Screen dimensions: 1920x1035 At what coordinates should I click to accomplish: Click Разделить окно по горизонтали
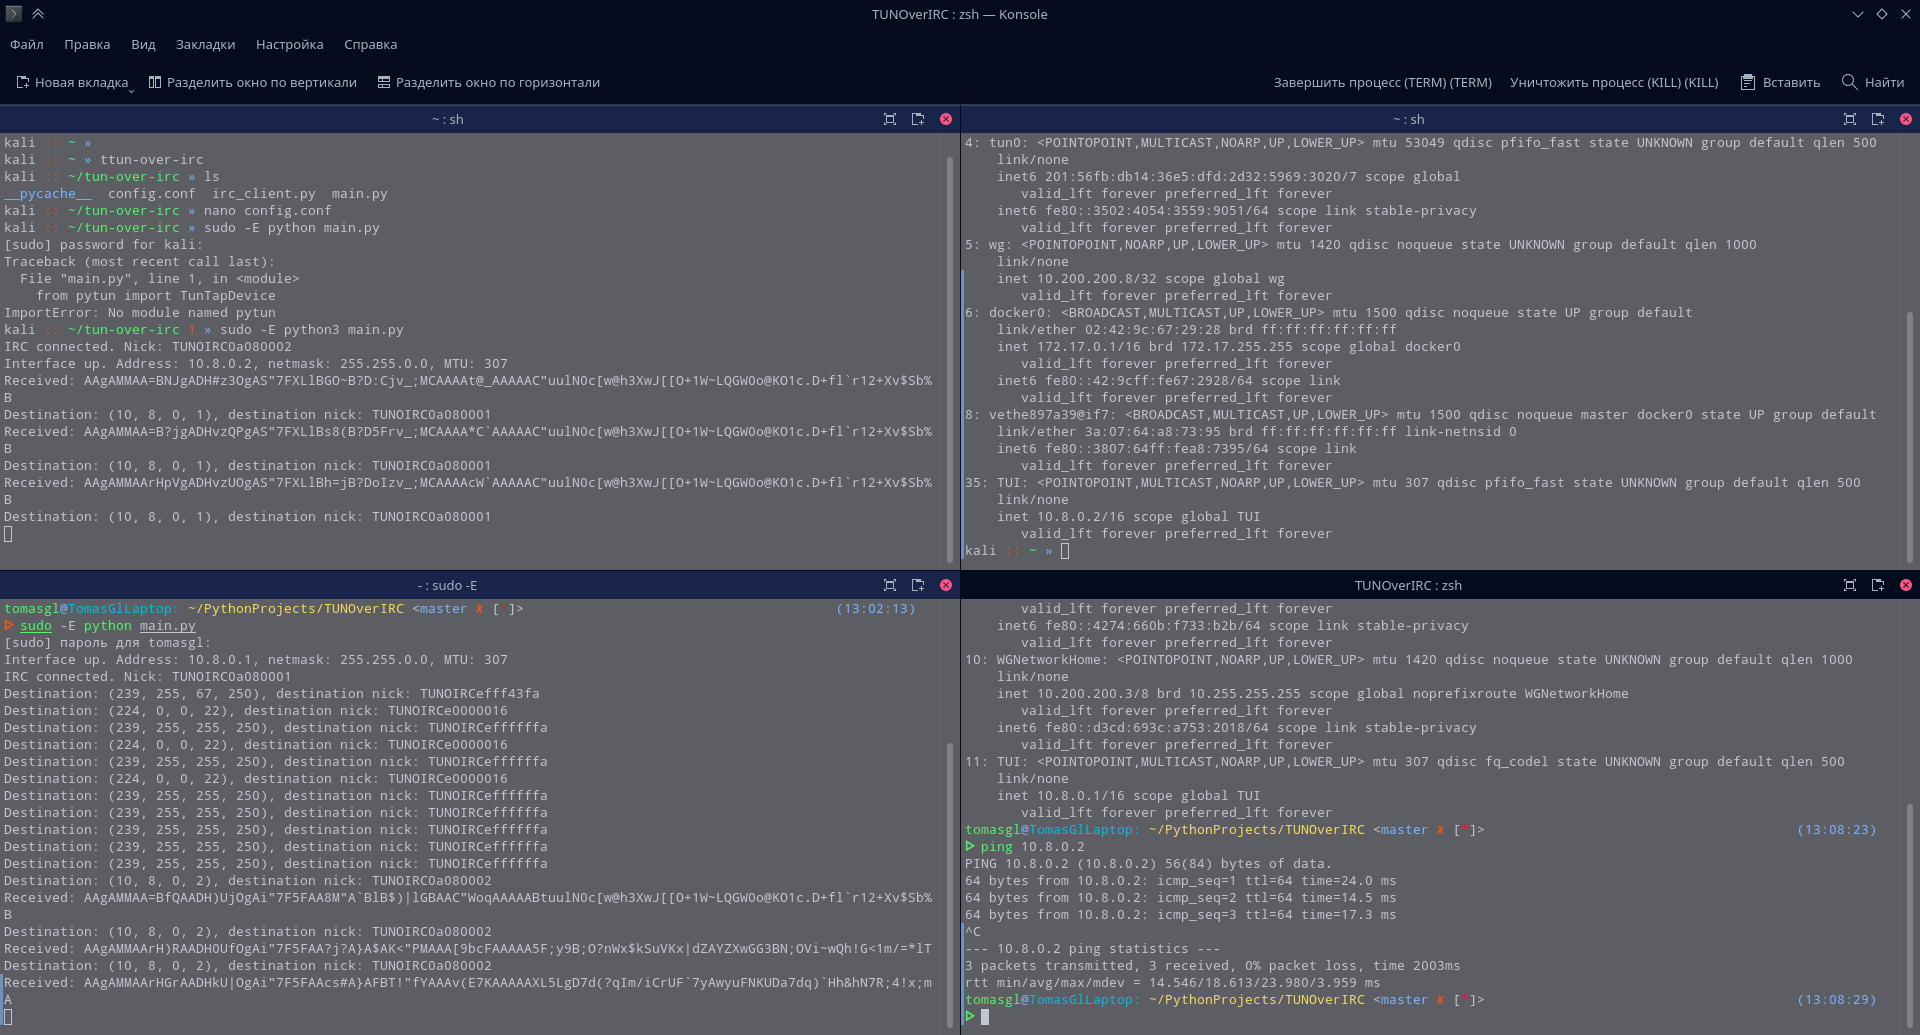coord(488,82)
